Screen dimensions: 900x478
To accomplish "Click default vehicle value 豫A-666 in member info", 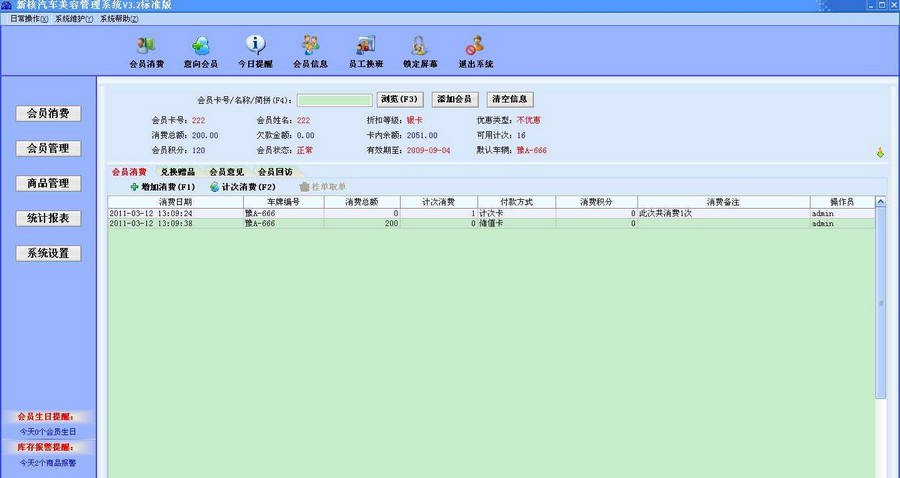I will (532, 150).
